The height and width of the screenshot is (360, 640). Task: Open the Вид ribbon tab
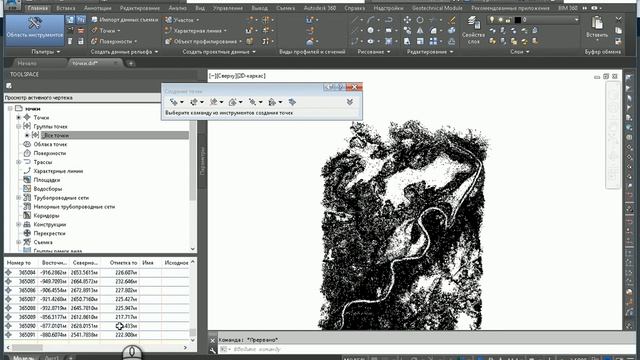coord(200,8)
